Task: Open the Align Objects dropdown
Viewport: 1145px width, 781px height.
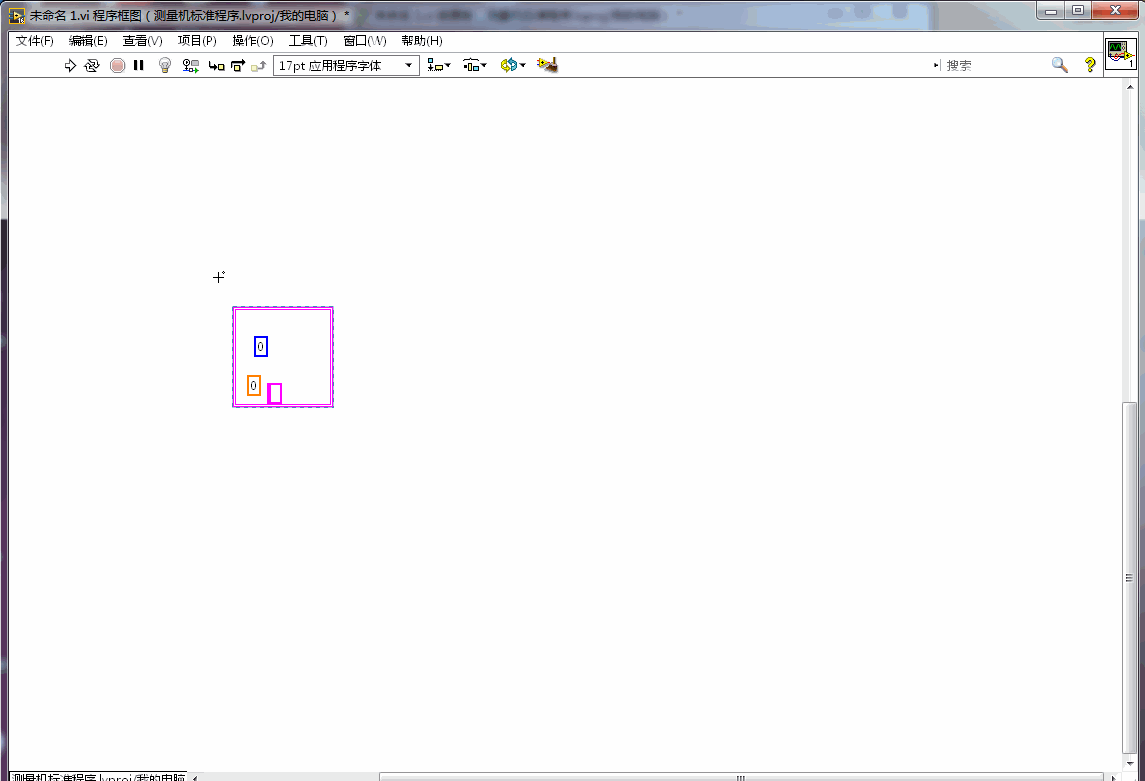Action: 439,66
